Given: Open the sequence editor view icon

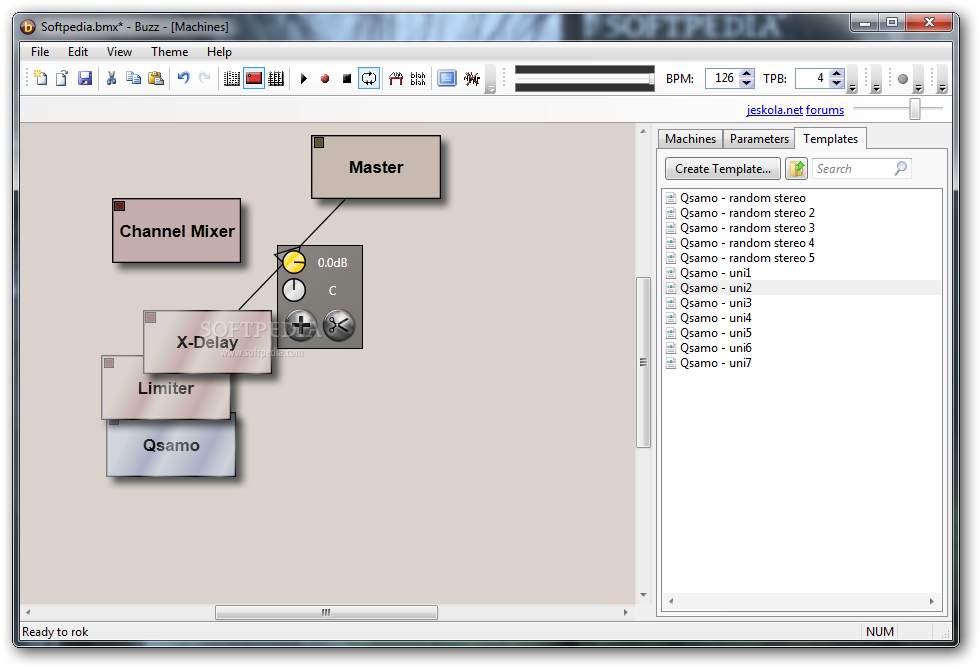Looking at the screenshot, I should 276,78.
